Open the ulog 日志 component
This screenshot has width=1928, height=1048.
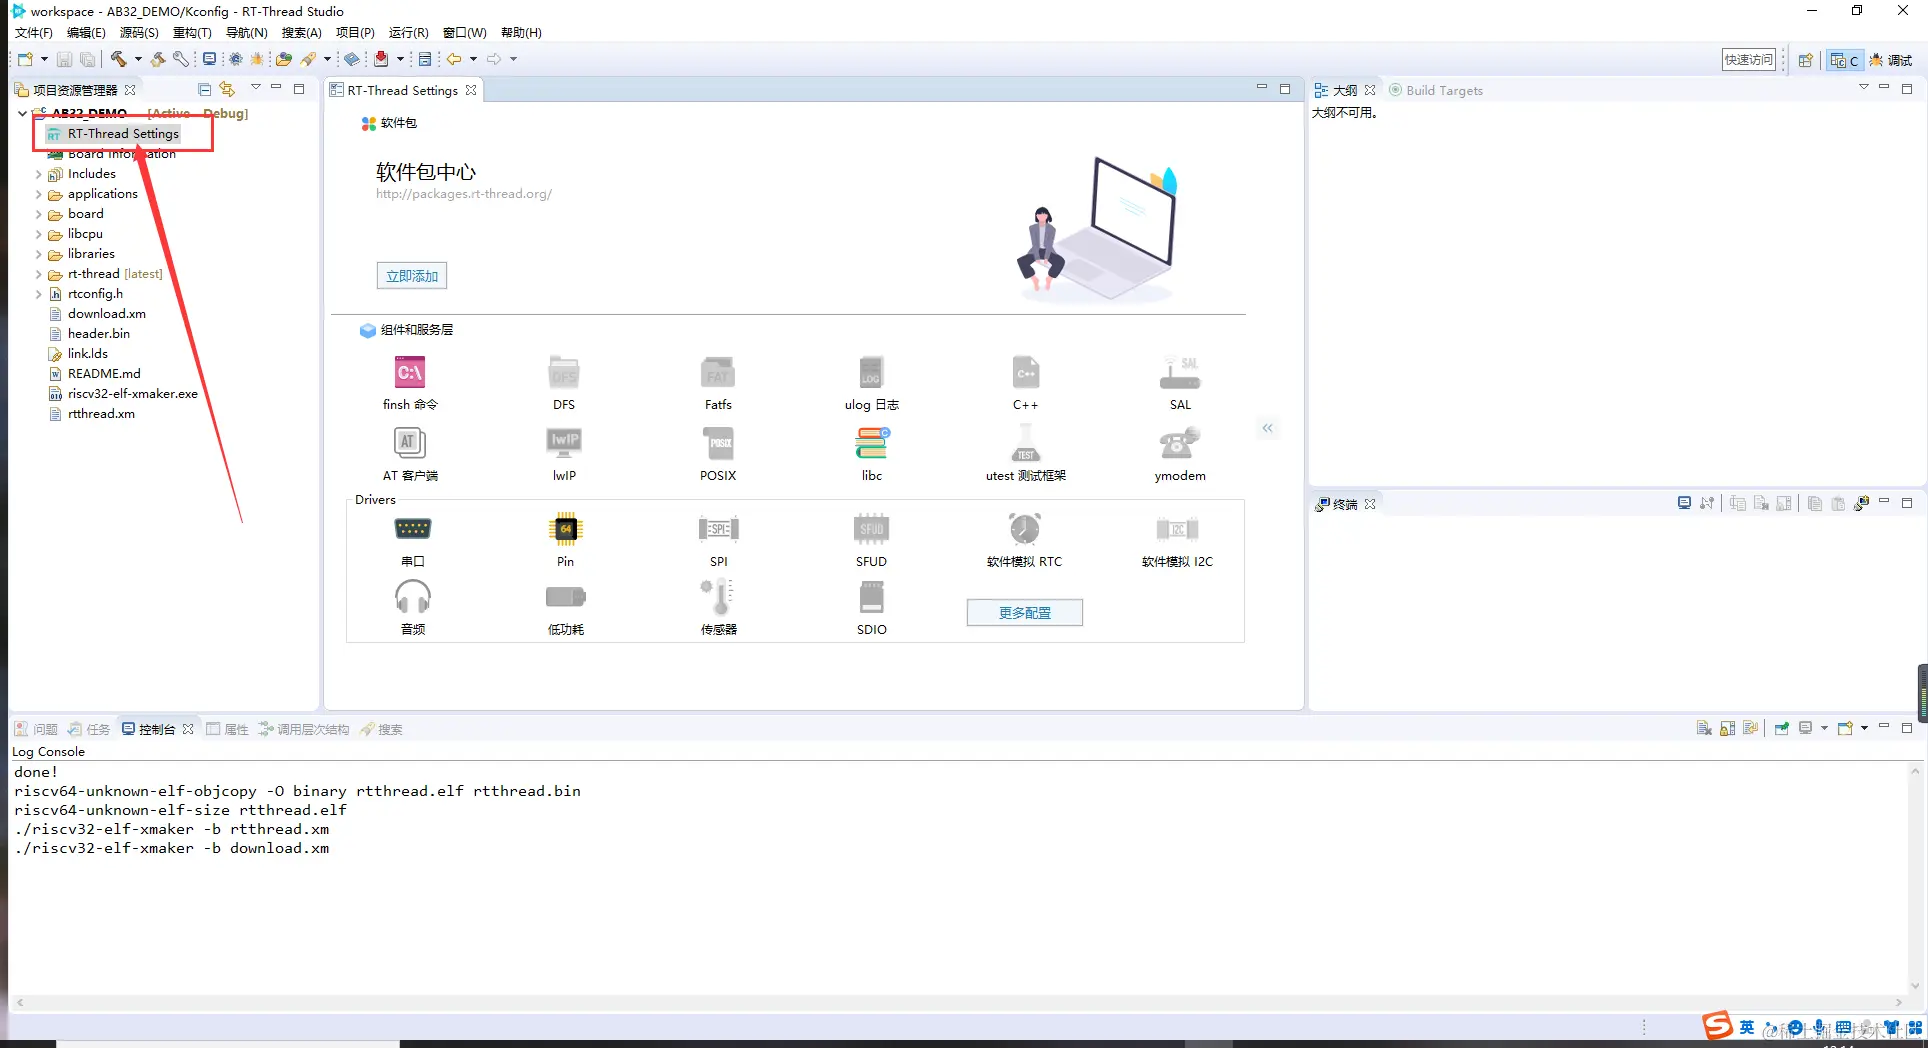click(x=871, y=373)
